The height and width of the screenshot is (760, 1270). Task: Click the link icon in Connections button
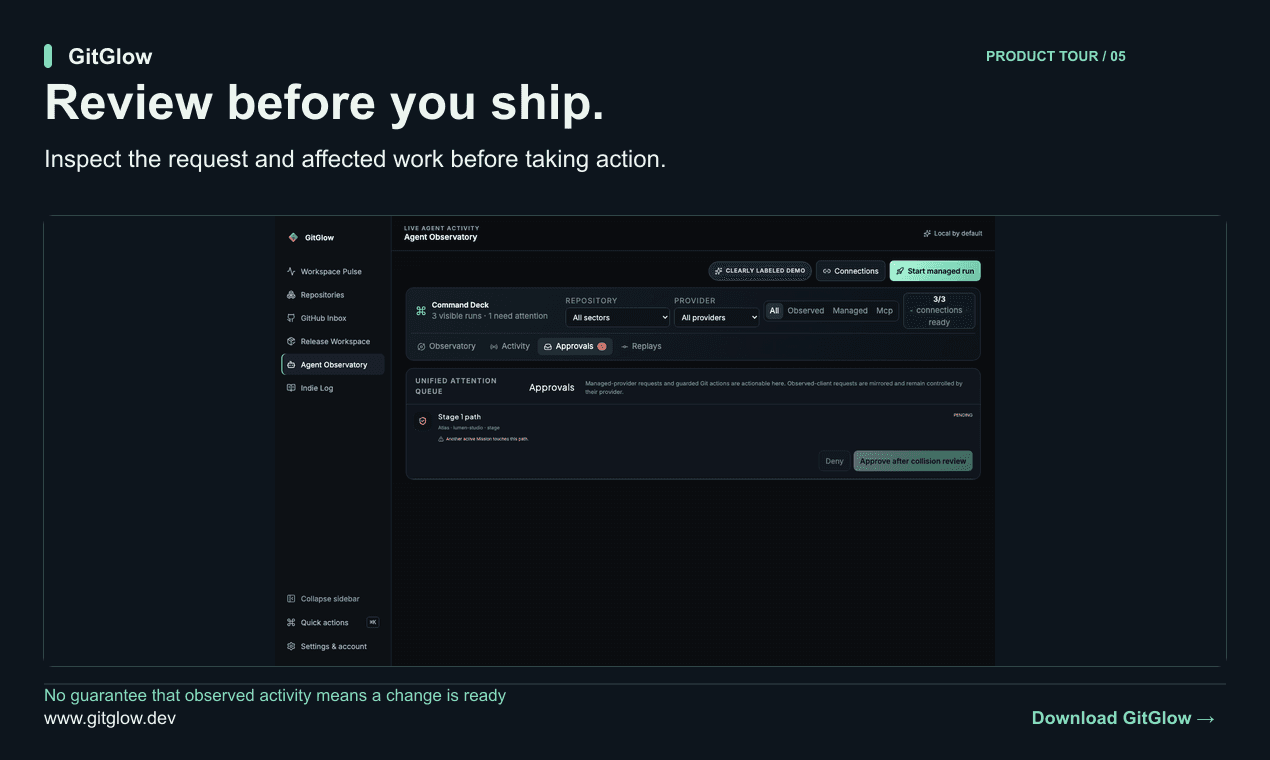pos(827,271)
